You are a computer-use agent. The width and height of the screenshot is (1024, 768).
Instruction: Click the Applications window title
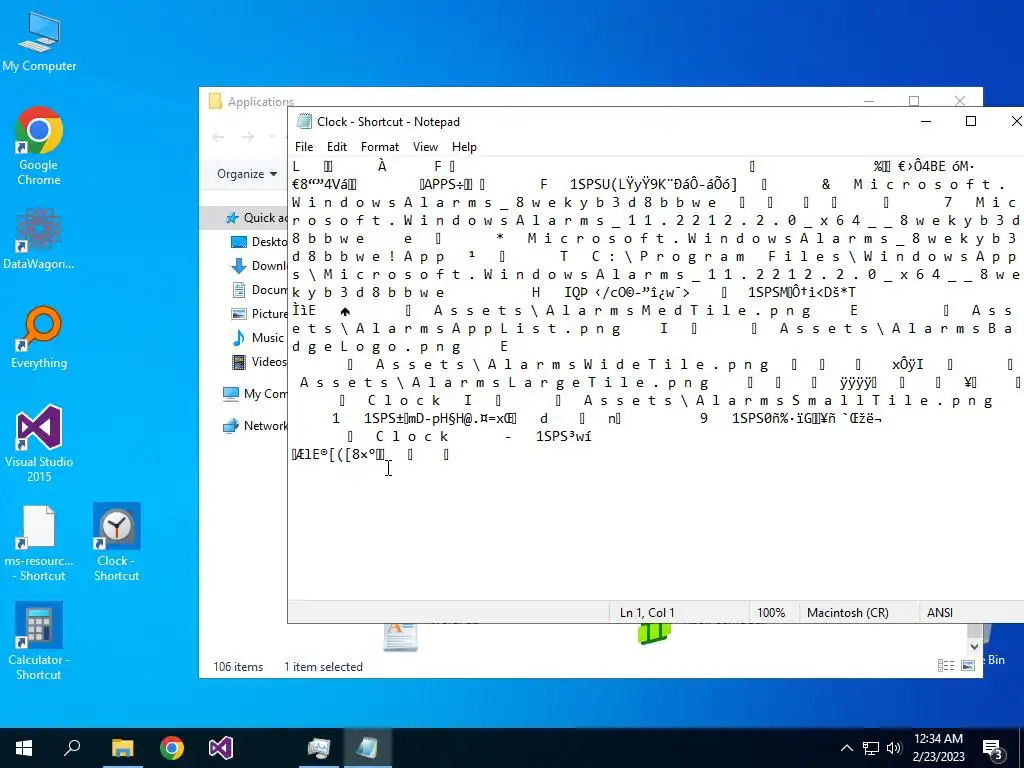261,102
